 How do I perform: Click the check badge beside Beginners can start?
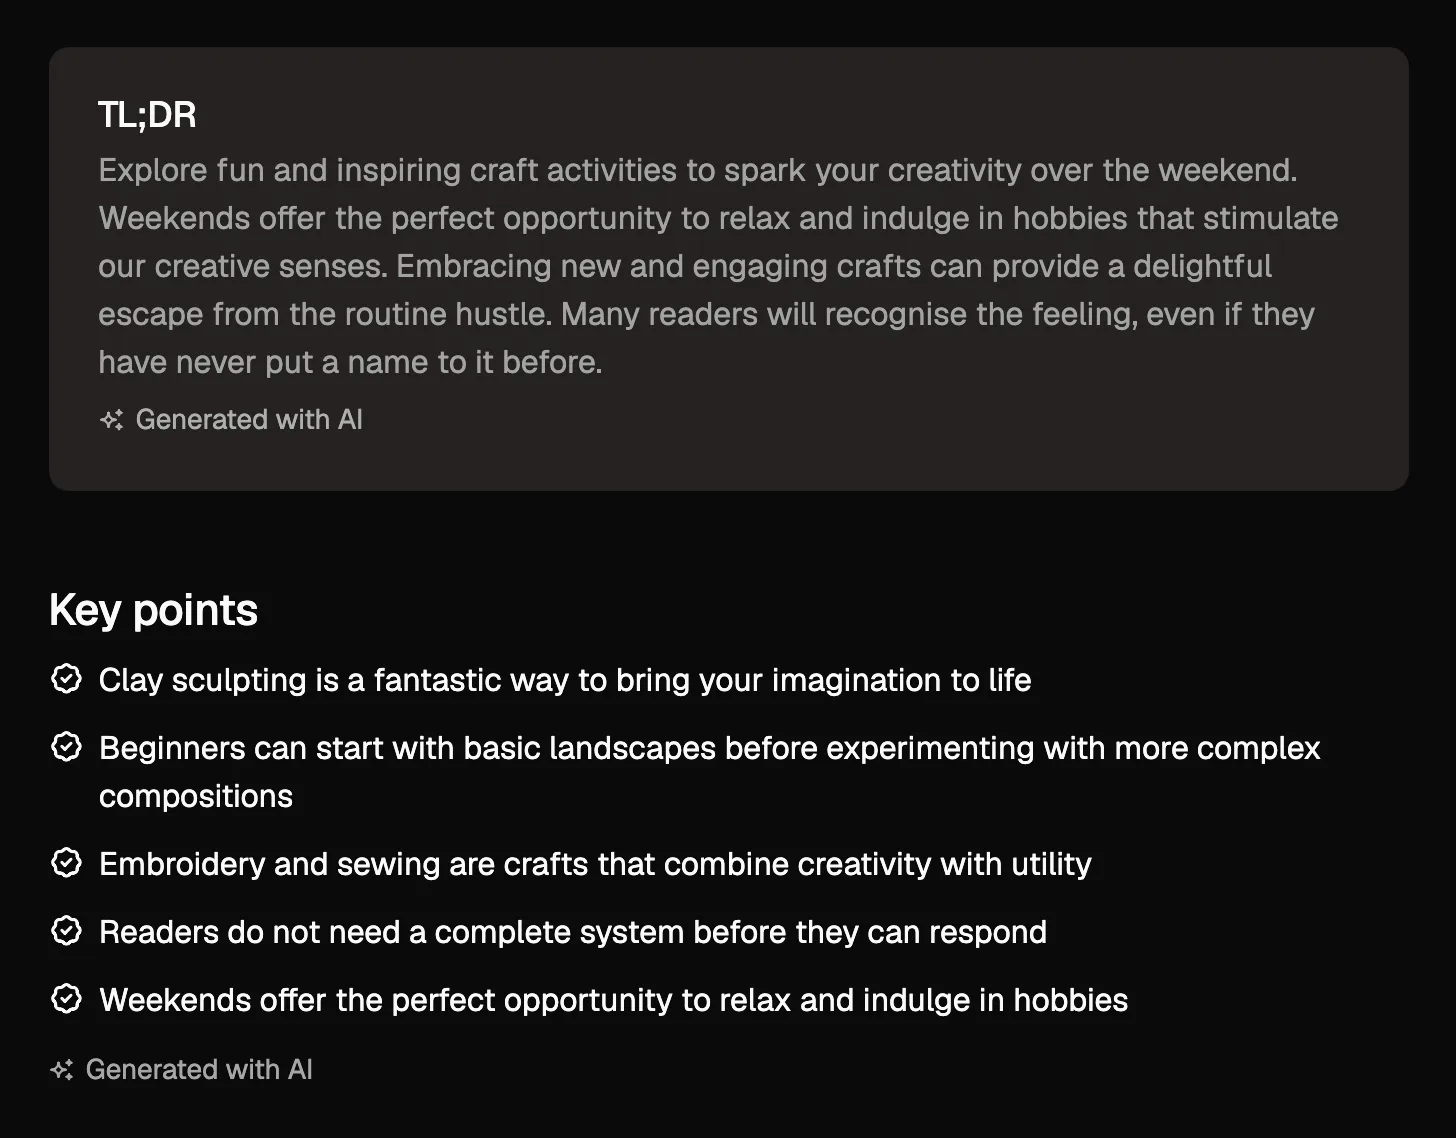pyautogui.click(x=66, y=747)
